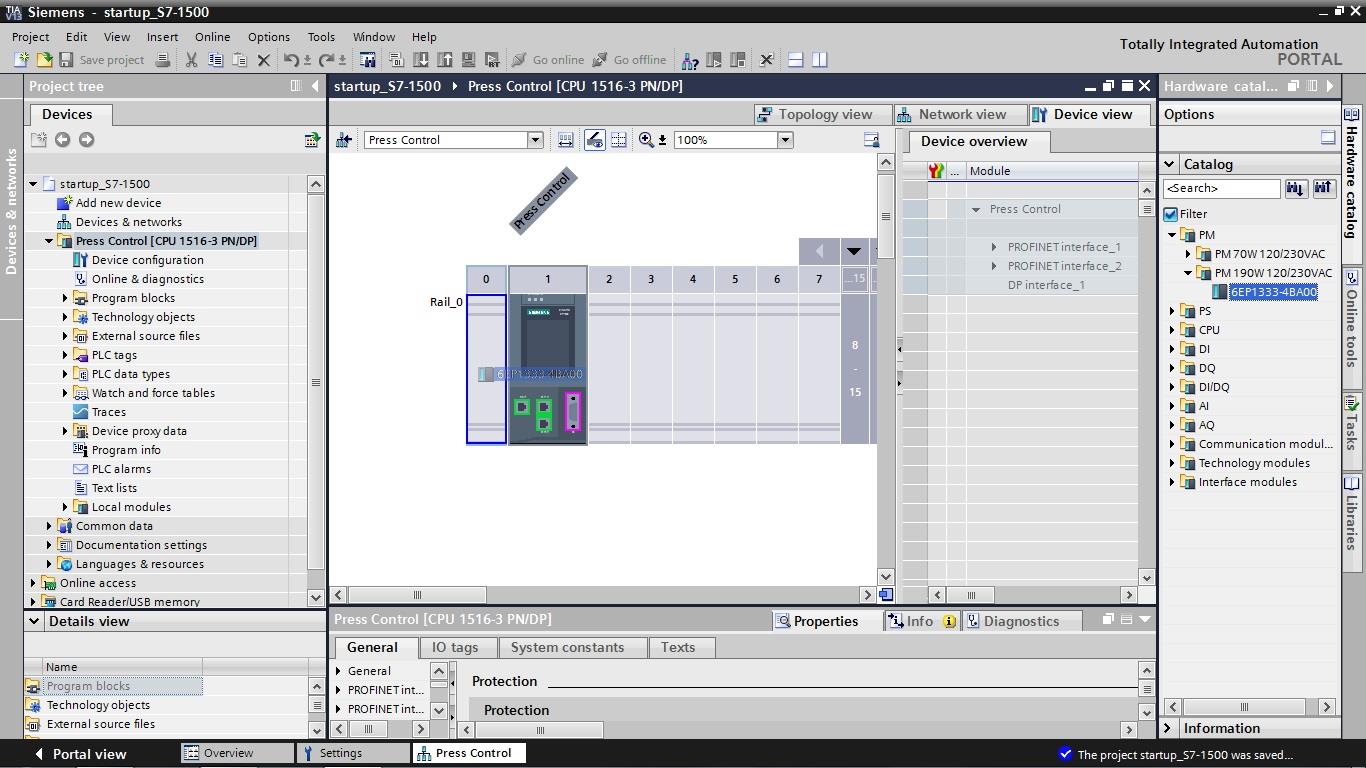The width and height of the screenshot is (1366, 768).
Task: Click the Go to network view icon
Action: pyautogui.click(x=344, y=140)
